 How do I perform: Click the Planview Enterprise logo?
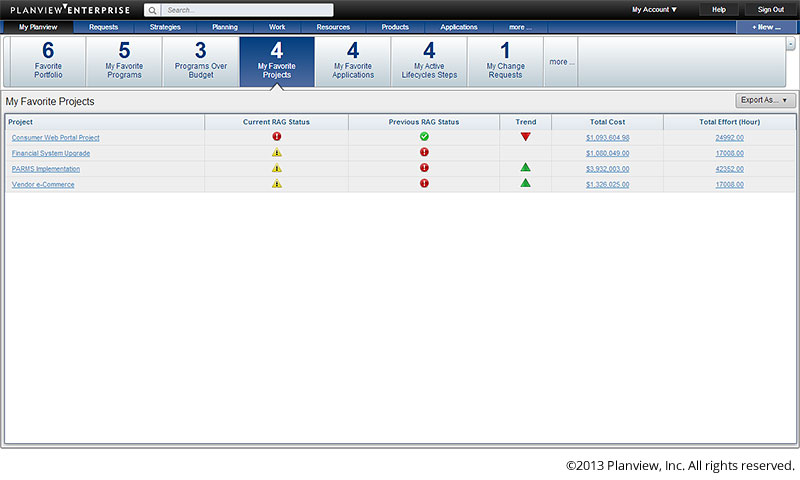(70, 10)
